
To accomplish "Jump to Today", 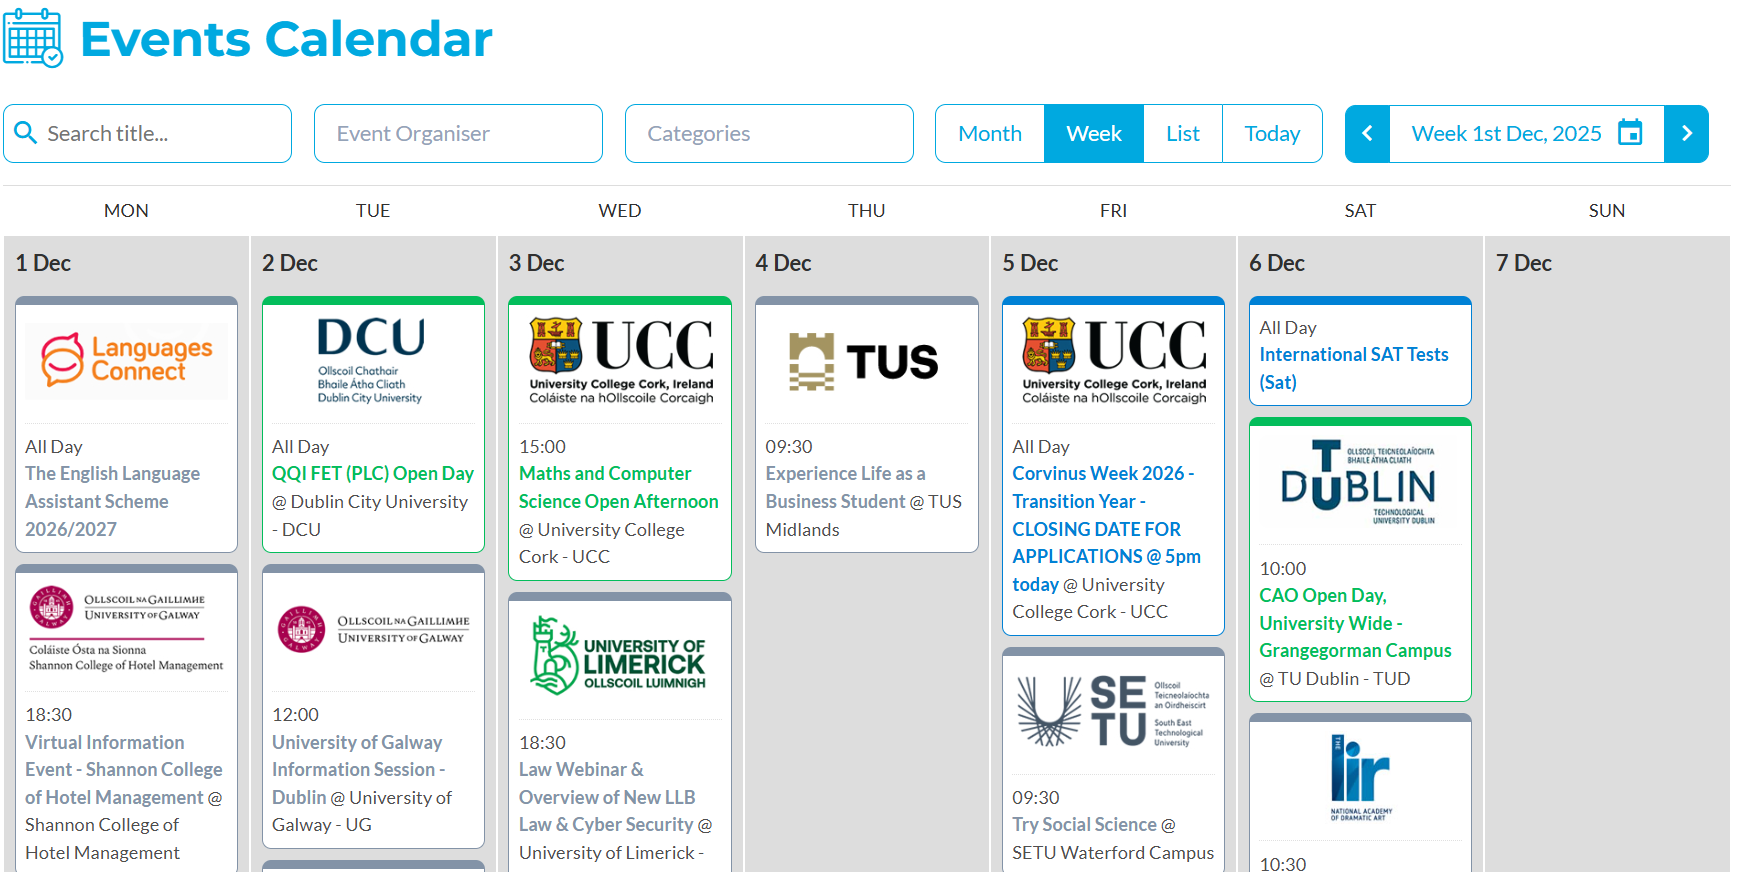I will tap(1272, 133).
